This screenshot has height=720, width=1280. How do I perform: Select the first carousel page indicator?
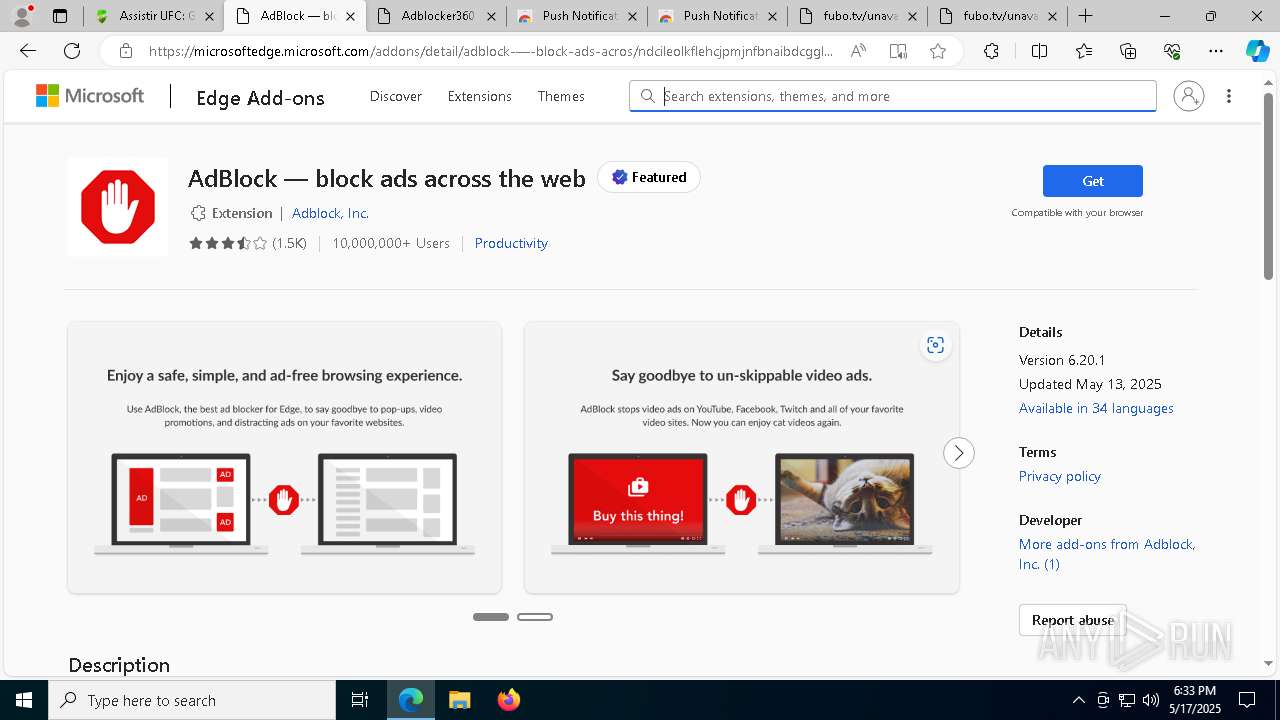click(x=491, y=617)
